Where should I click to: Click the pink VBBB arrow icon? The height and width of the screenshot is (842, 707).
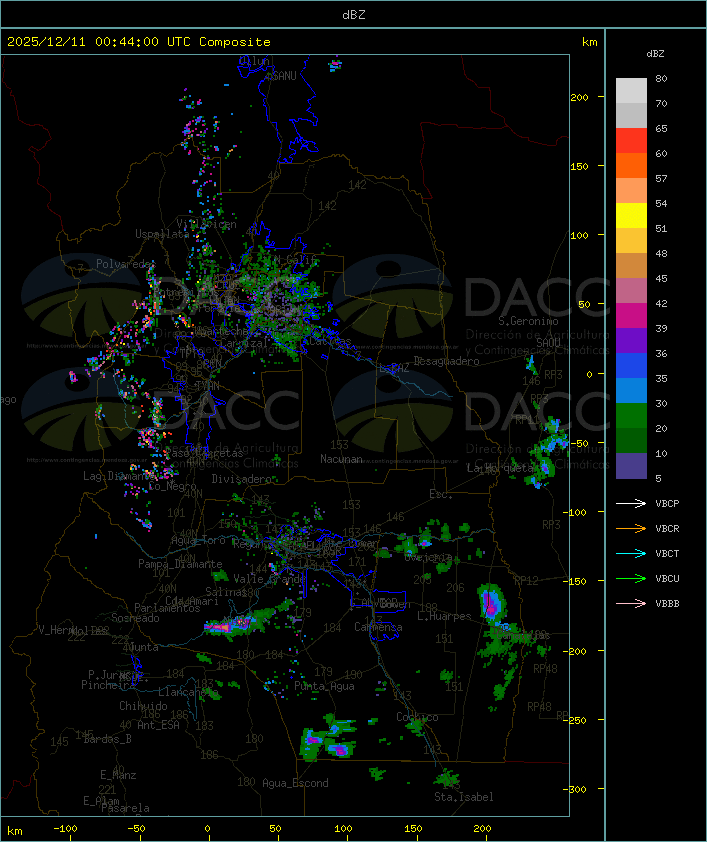pos(631,603)
